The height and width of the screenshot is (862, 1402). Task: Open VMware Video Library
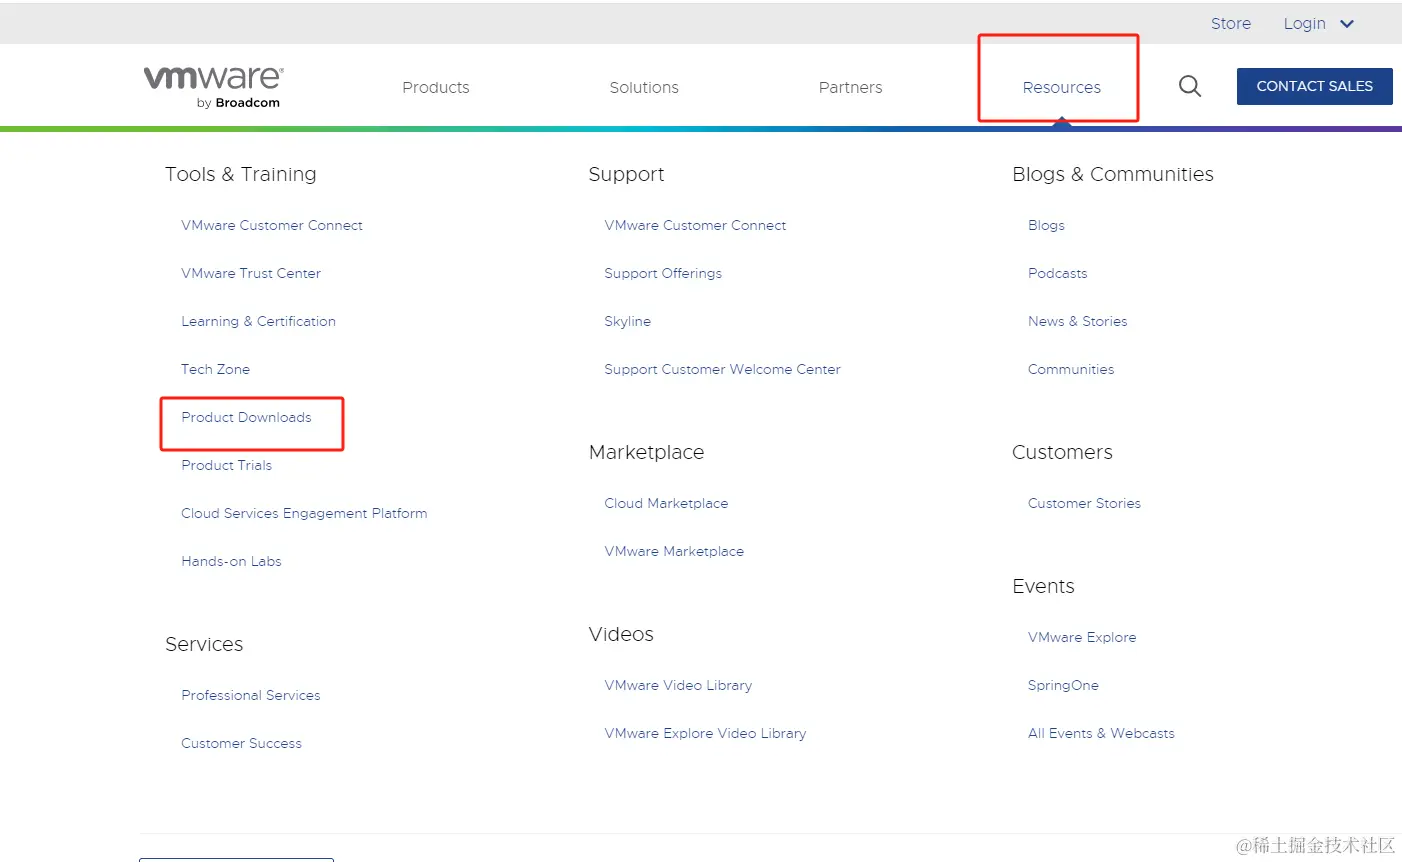(x=678, y=685)
